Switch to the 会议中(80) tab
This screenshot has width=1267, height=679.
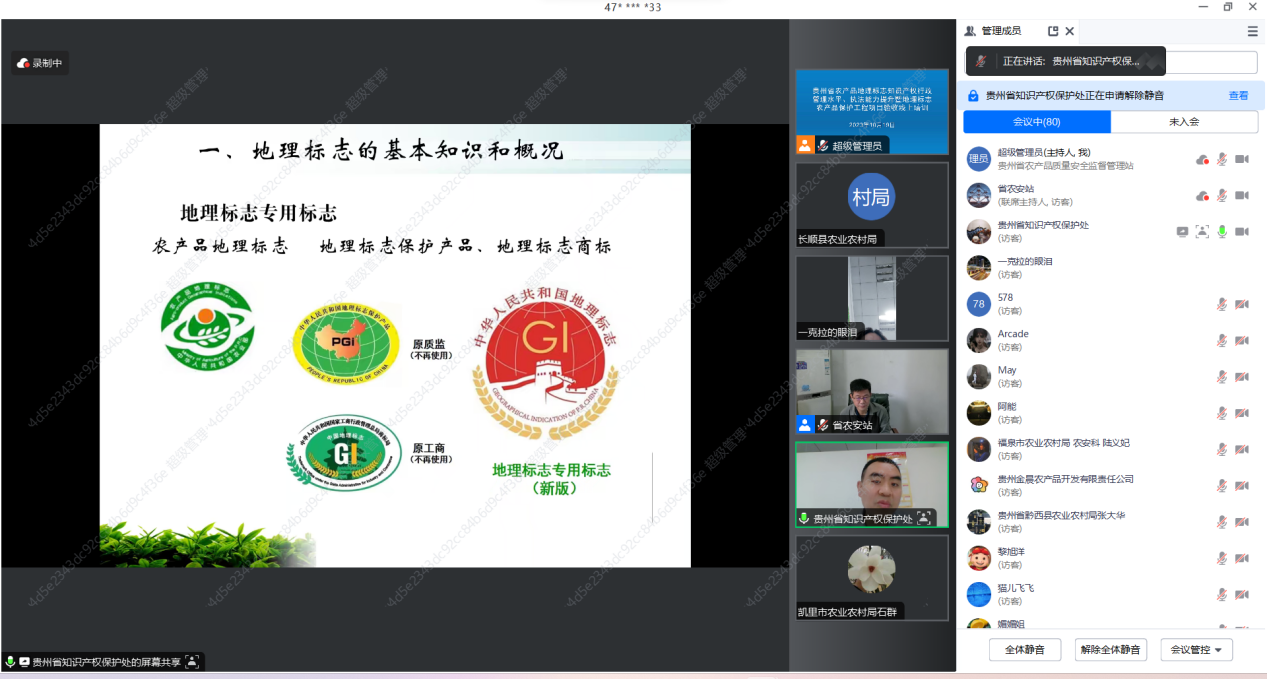(1037, 122)
